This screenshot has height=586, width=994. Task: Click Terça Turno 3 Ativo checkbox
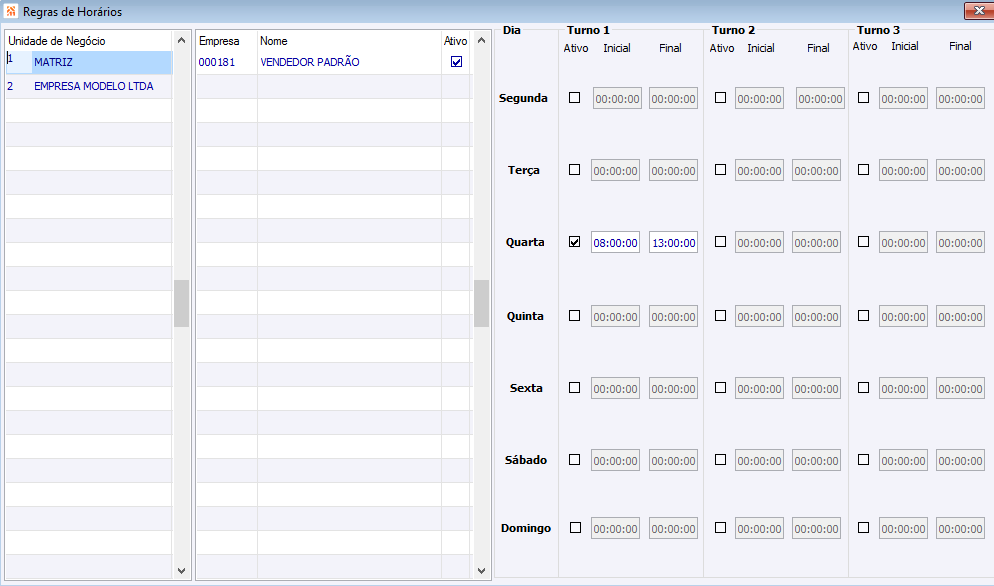point(863,170)
